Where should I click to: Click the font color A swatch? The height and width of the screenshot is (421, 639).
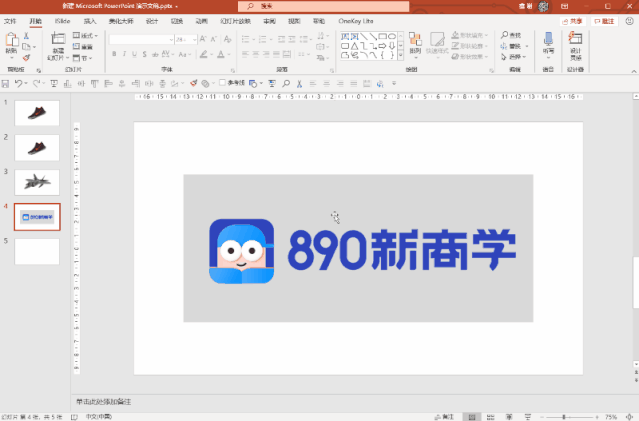coord(221,54)
